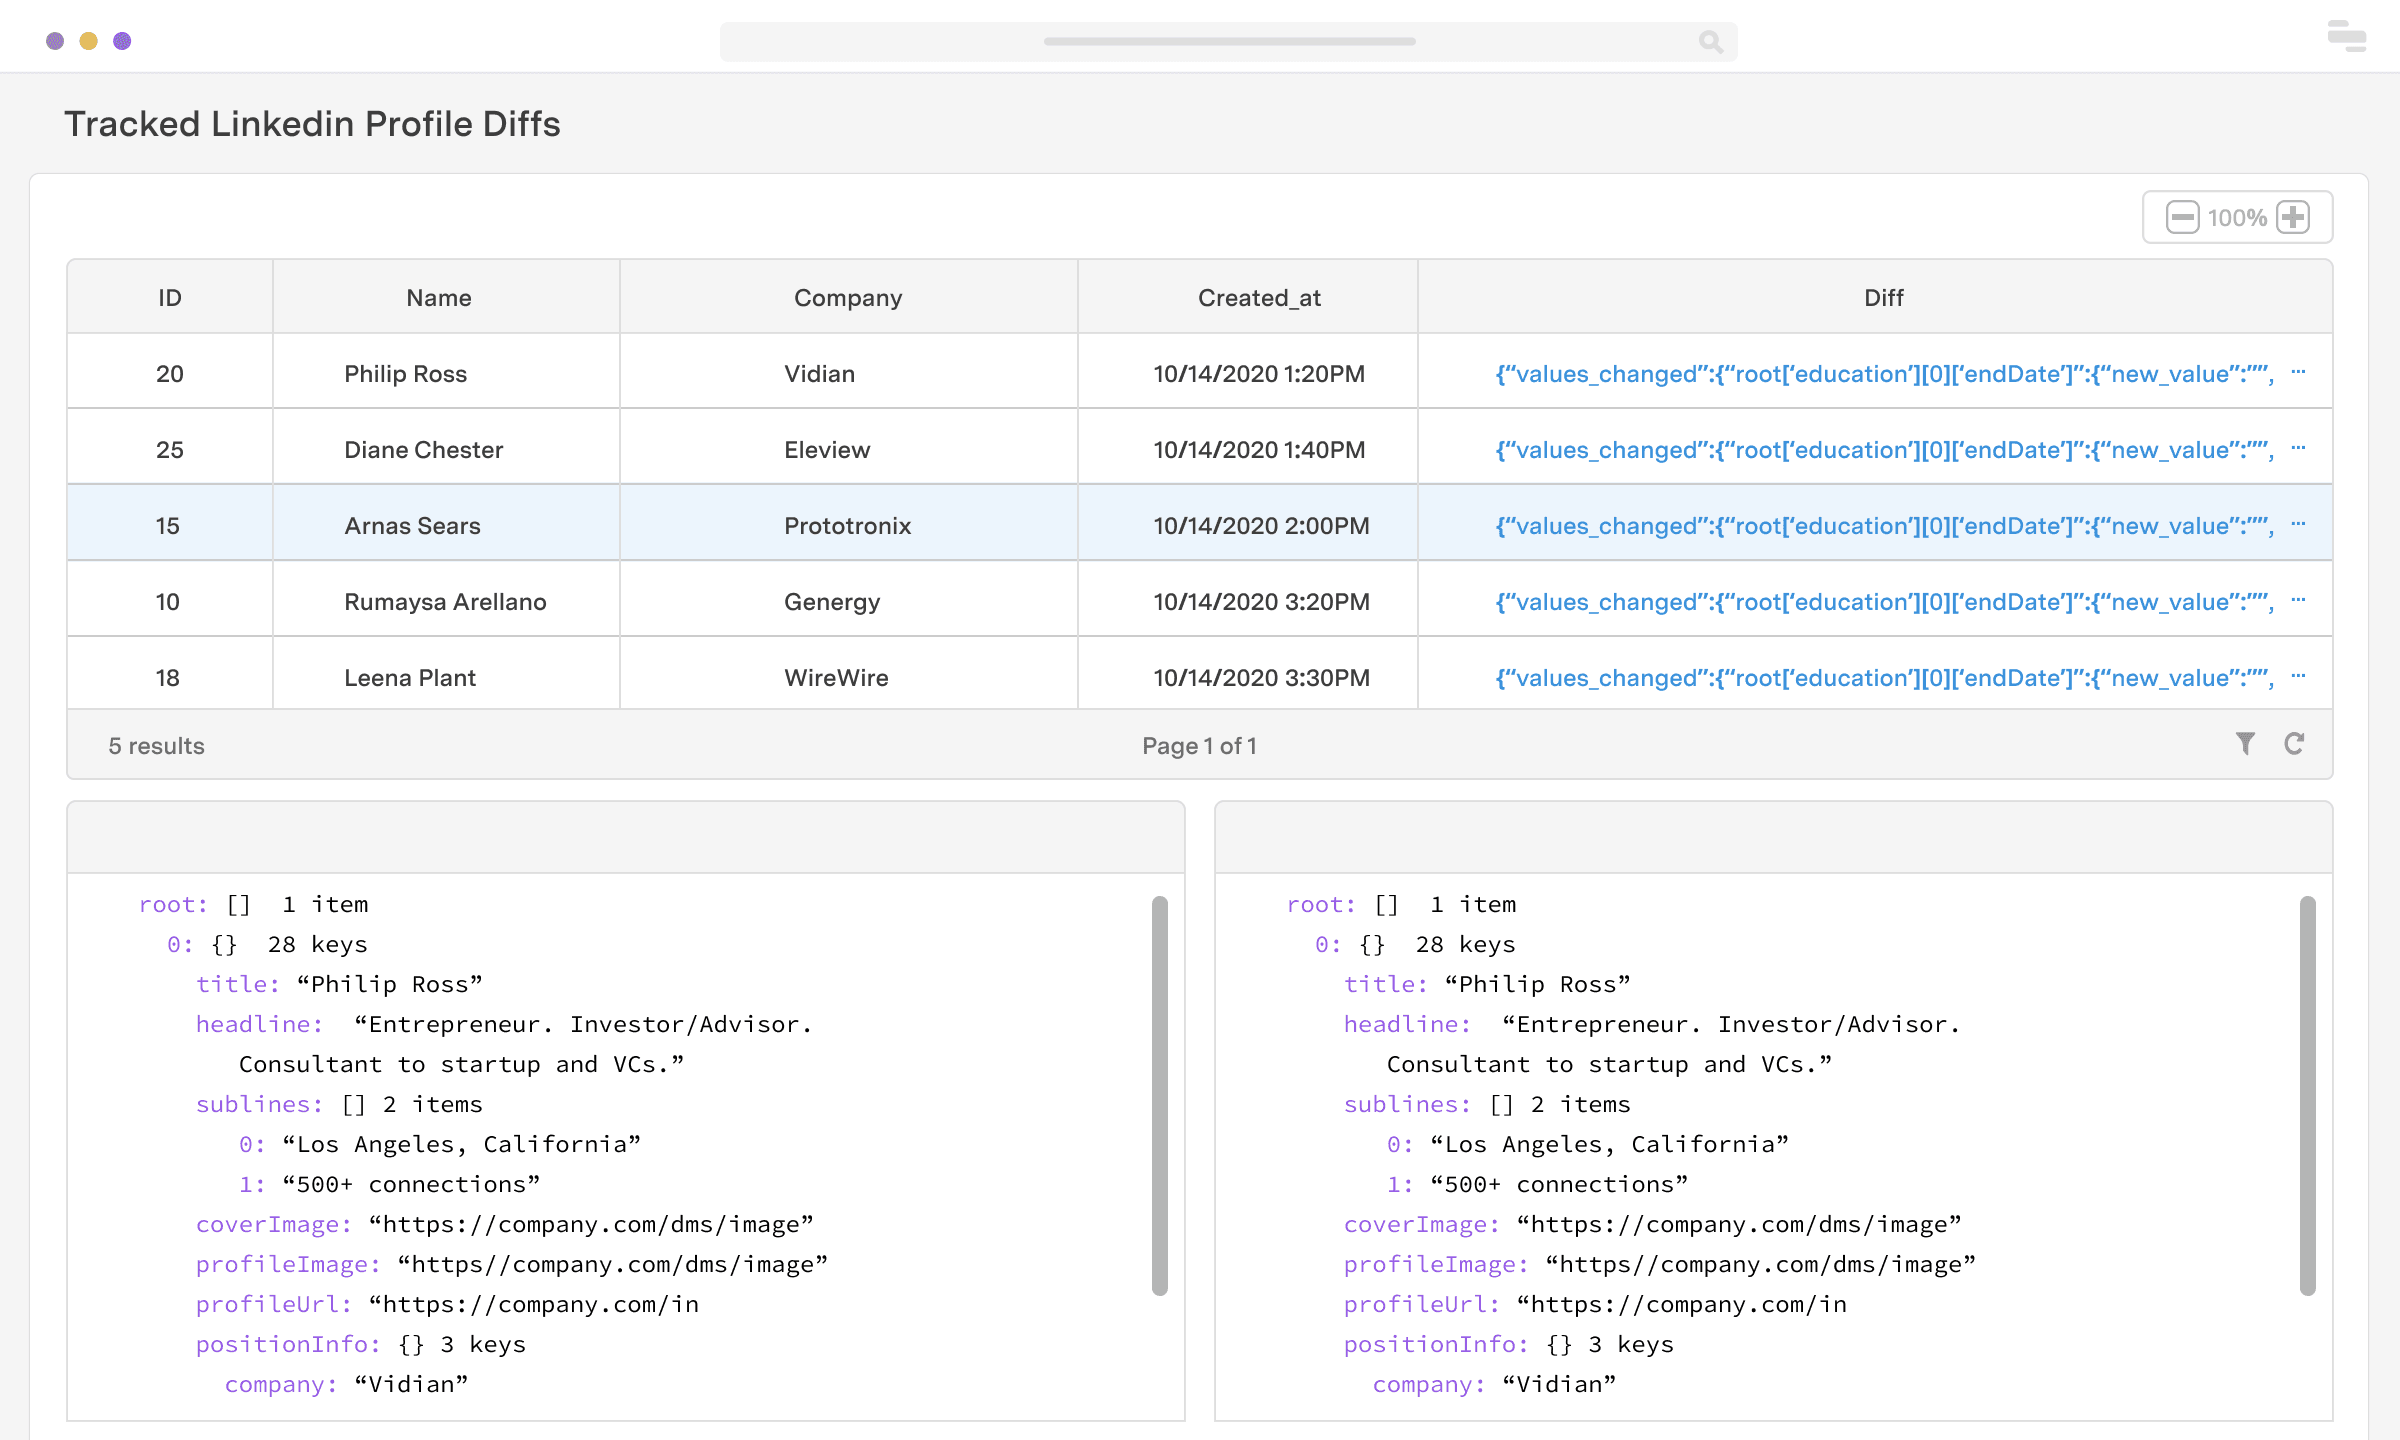Click the top address search field
Viewport: 2400px width, 1440px height.
tap(1228, 42)
